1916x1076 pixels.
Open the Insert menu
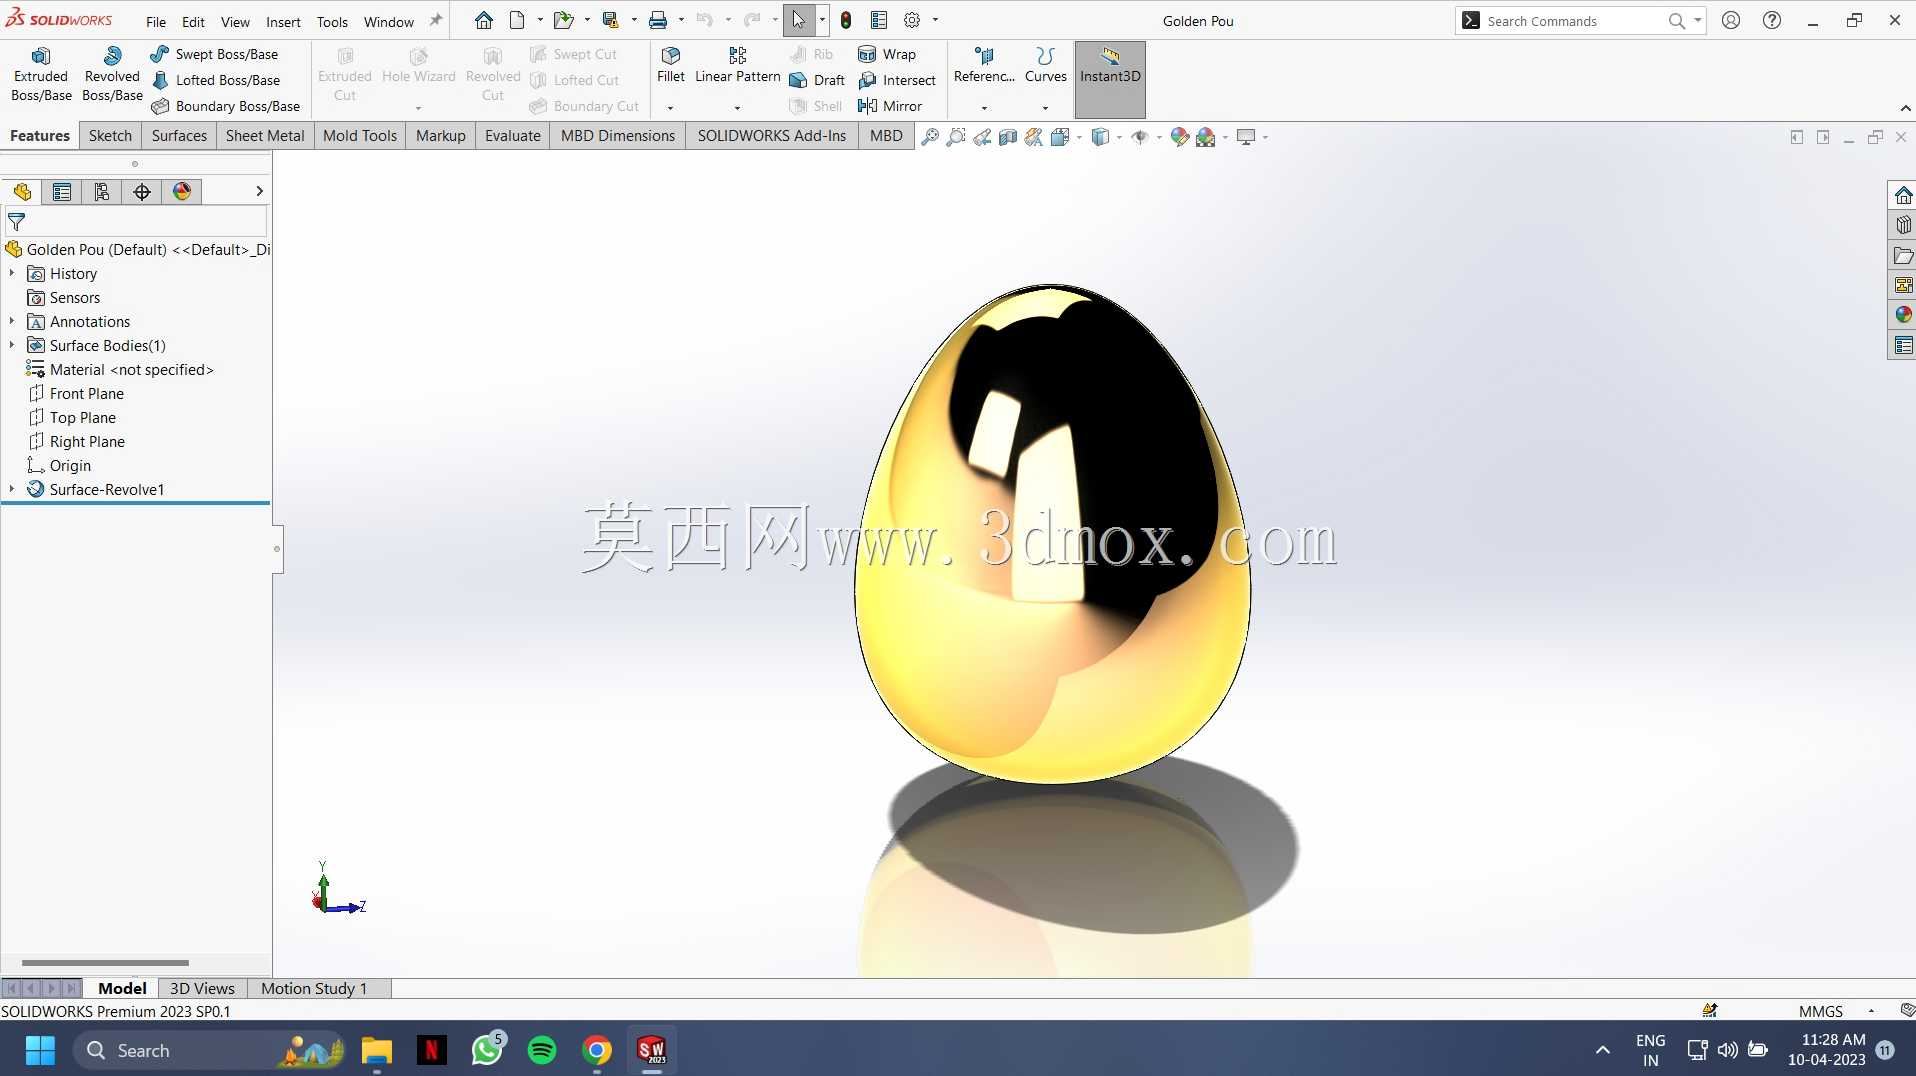click(x=283, y=21)
